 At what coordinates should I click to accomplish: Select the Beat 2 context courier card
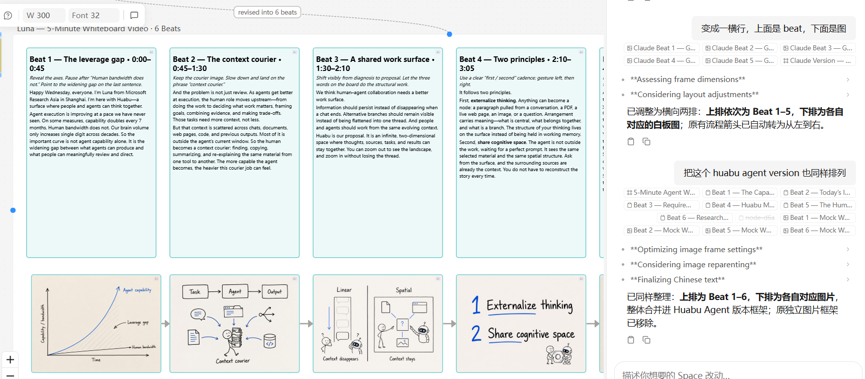coord(234,152)
